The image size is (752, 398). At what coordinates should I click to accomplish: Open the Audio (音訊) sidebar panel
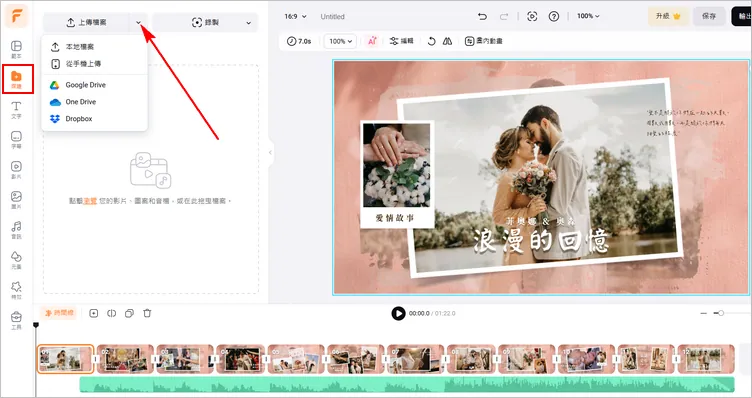[16, 230]
